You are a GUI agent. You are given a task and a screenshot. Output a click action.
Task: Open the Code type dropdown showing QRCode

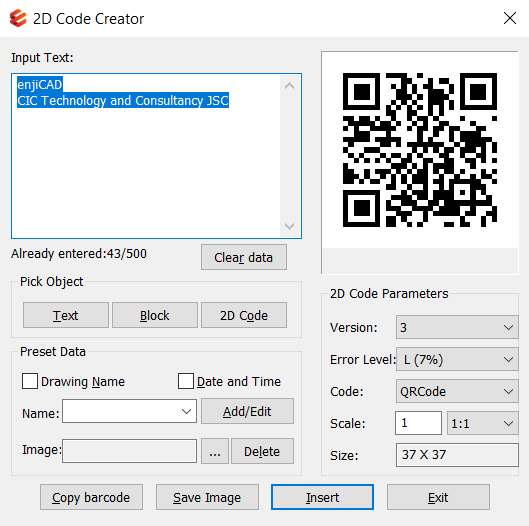click(x=457, y=391)
